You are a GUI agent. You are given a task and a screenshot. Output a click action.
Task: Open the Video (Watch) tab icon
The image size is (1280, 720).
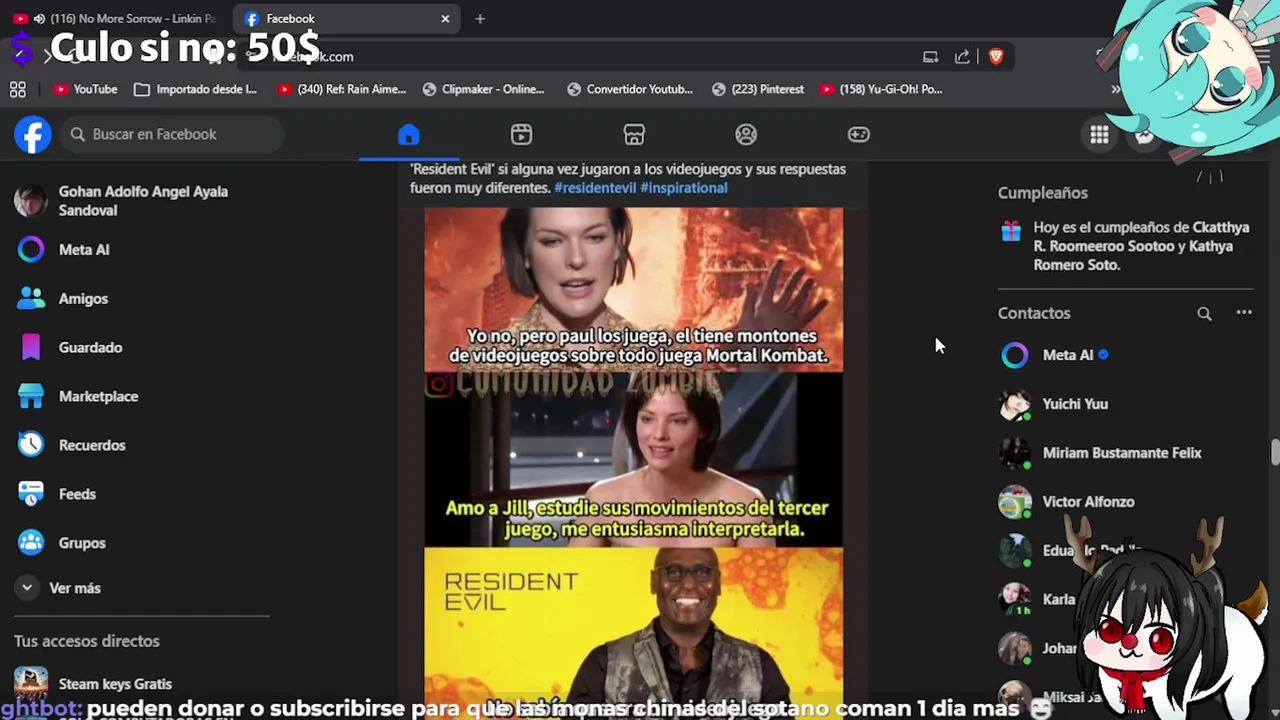[x=521, y=134]
